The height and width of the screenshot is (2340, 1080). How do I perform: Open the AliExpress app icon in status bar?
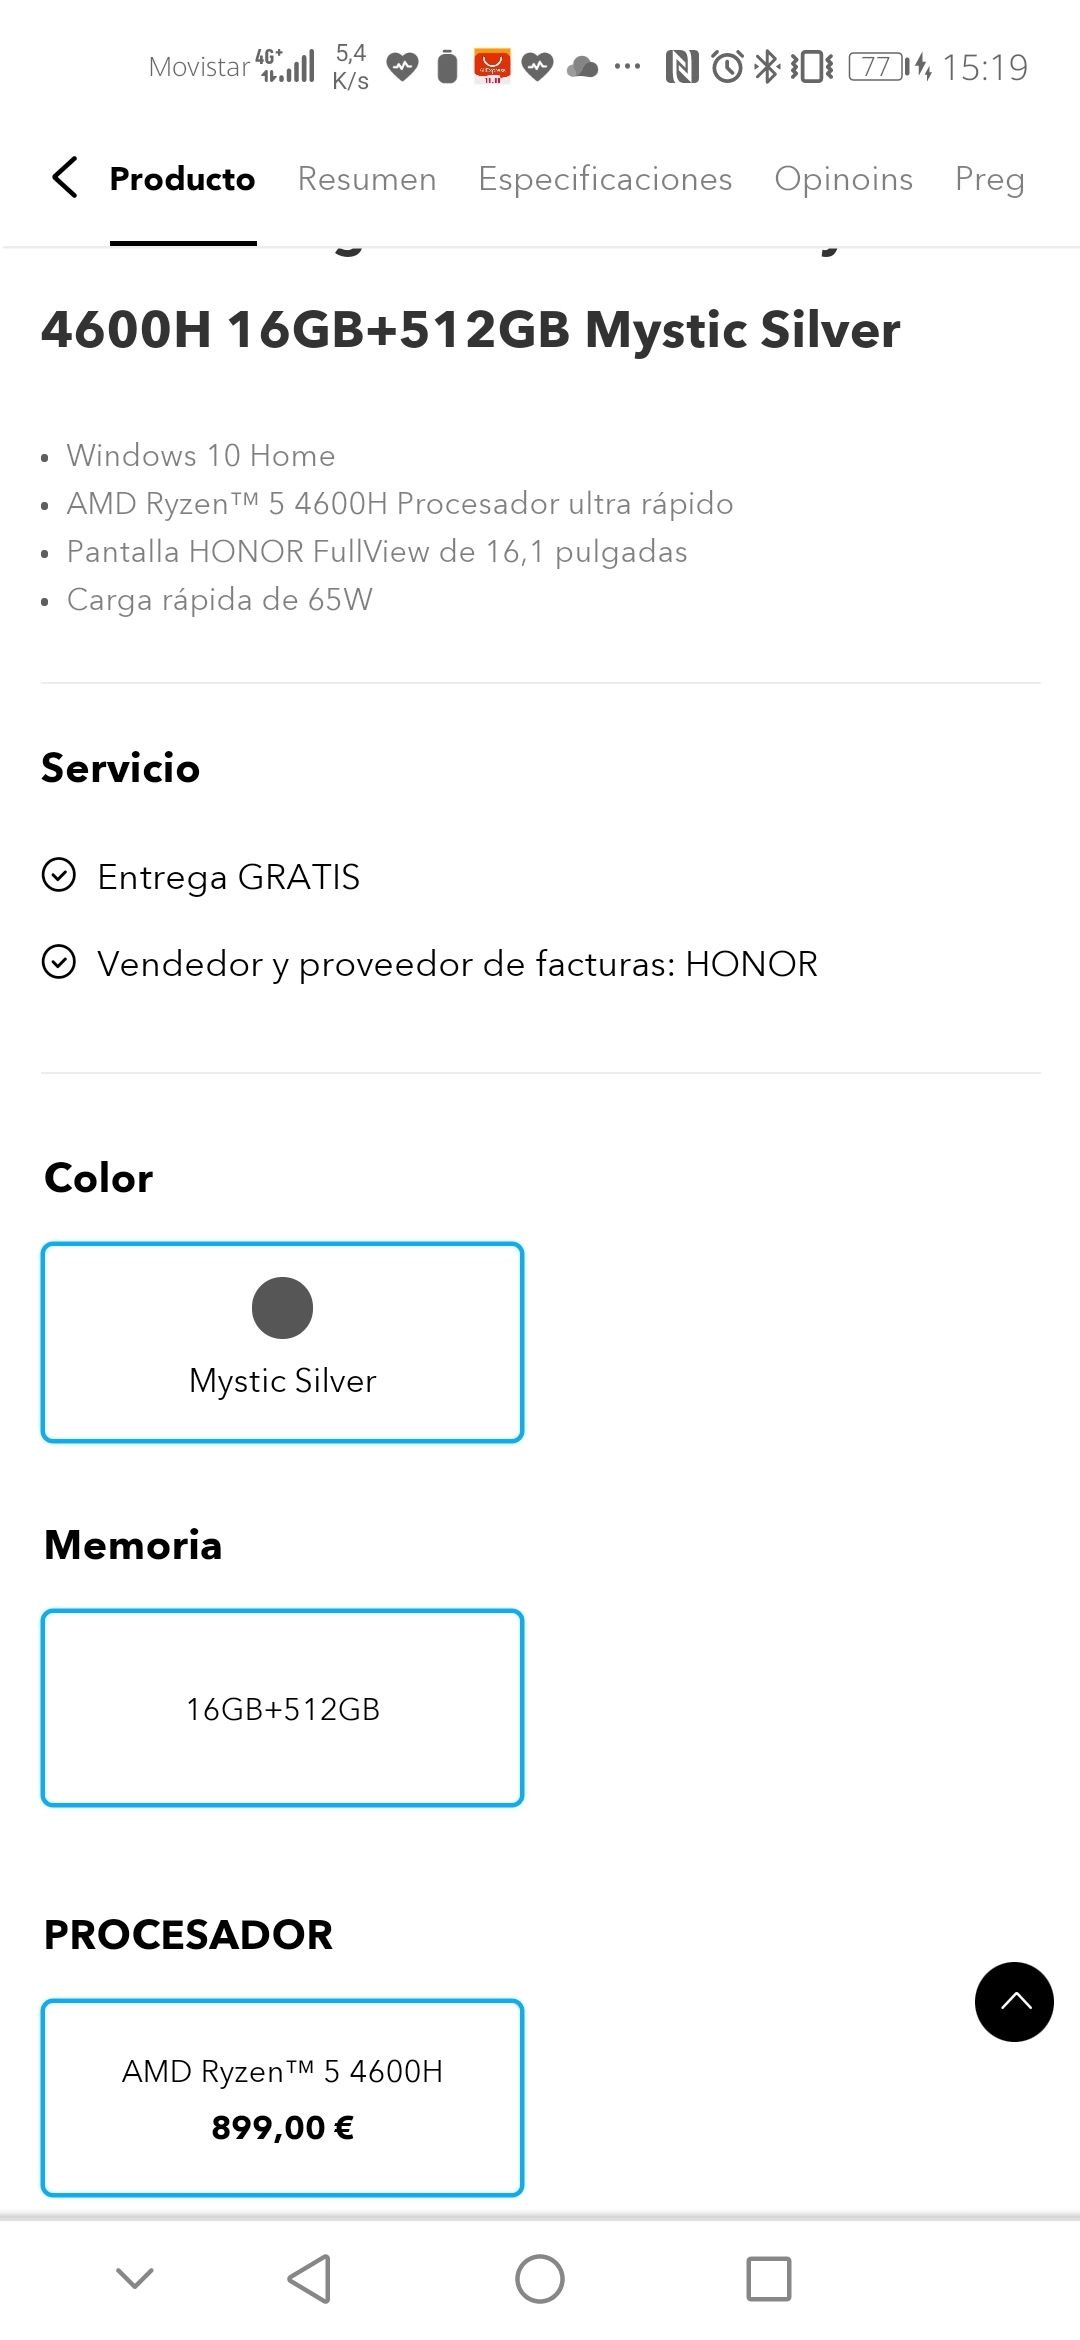tap(490, 66)
